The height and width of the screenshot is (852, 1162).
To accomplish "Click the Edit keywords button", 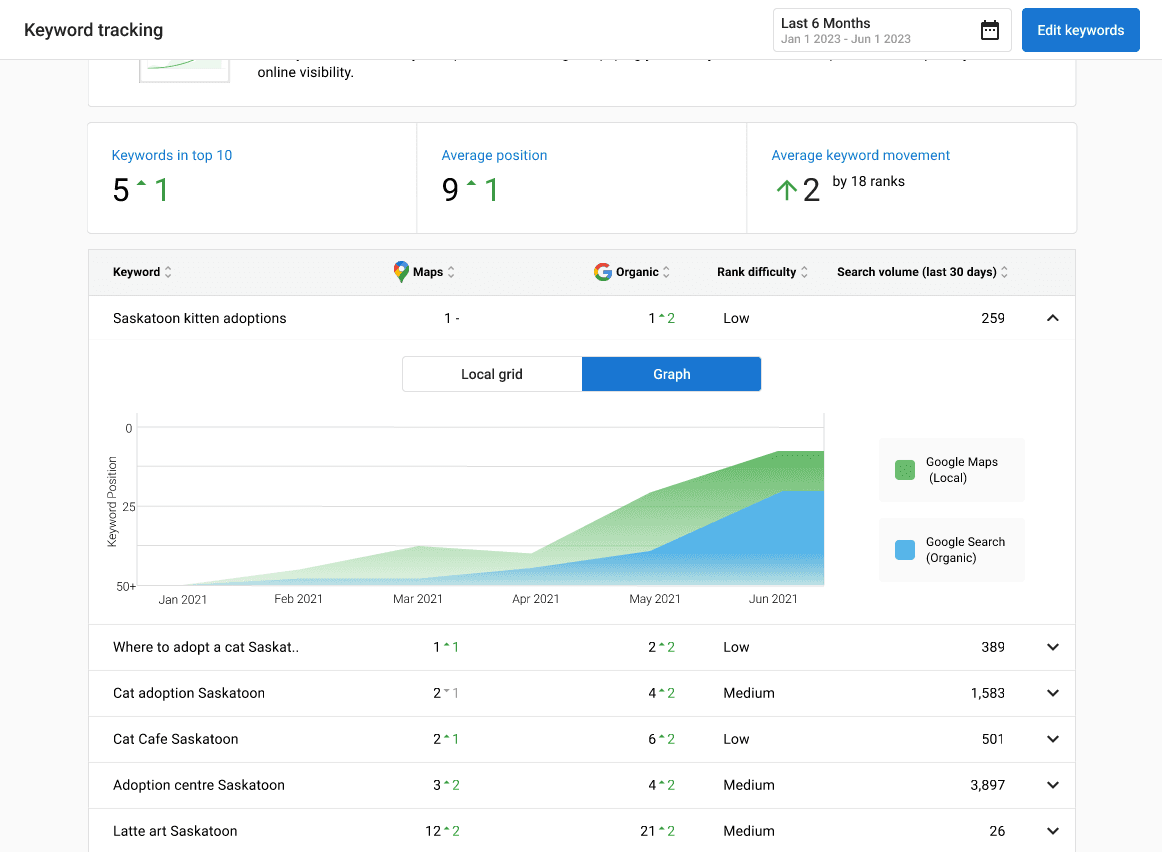I will [1080, 30].
